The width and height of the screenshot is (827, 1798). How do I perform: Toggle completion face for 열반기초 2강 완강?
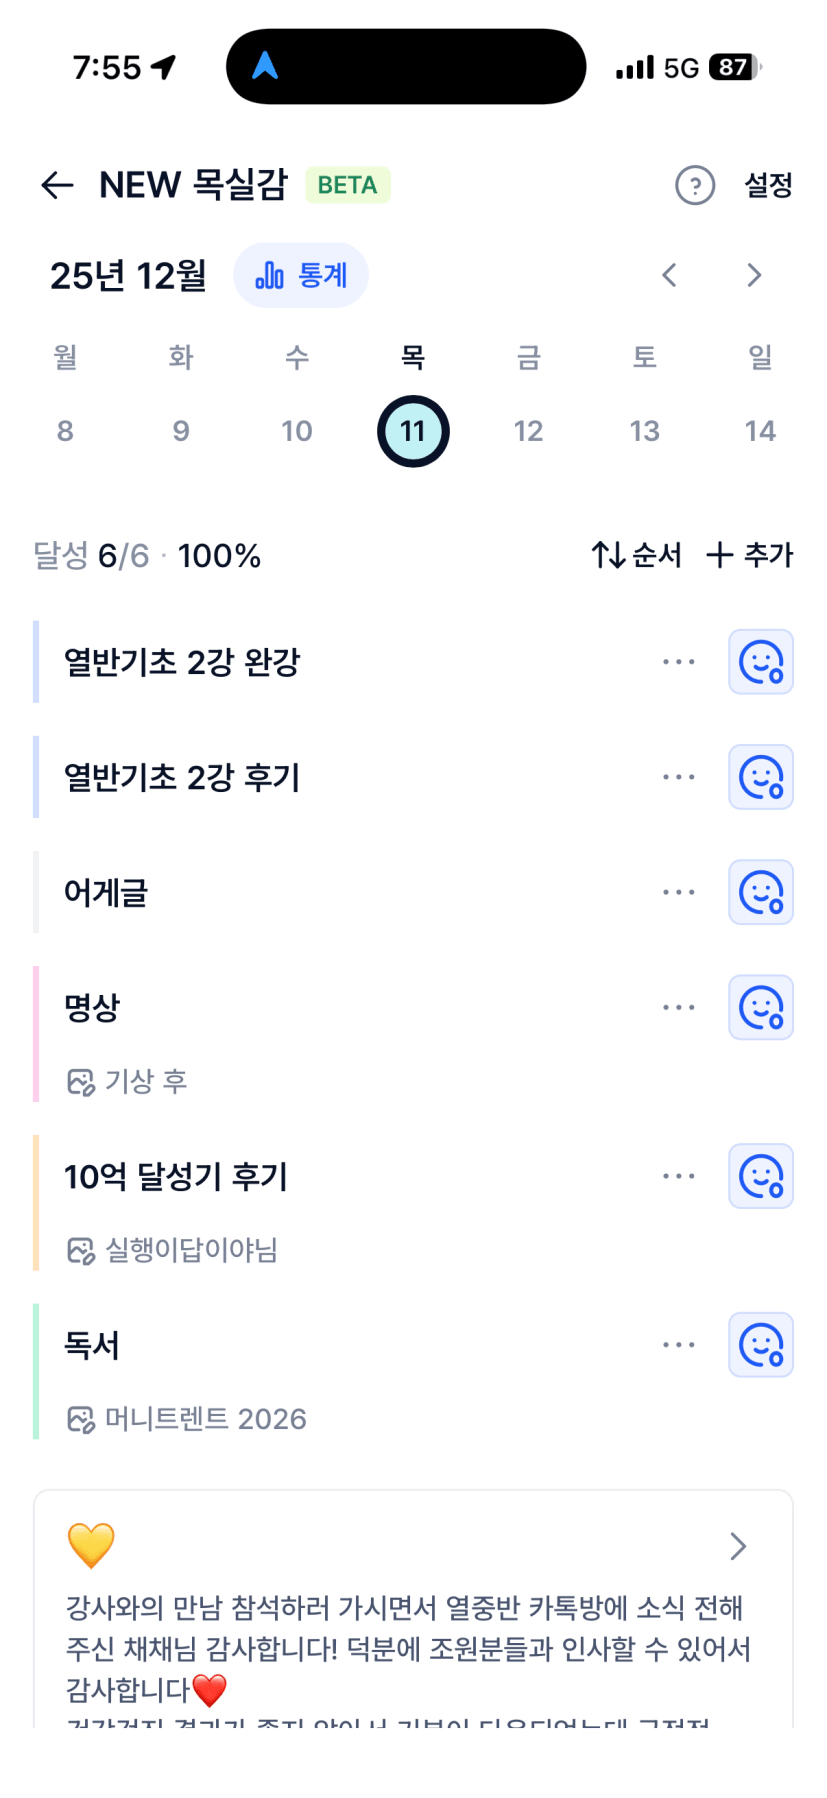pos(760,662)
